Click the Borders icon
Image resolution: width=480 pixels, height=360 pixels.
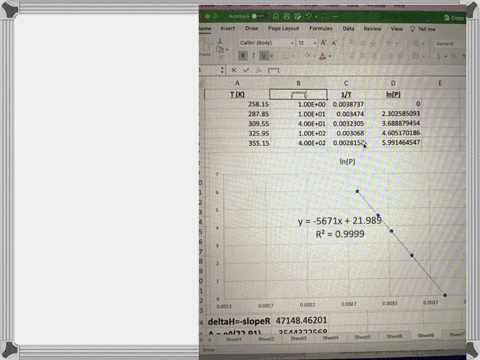tap(285, 56)
